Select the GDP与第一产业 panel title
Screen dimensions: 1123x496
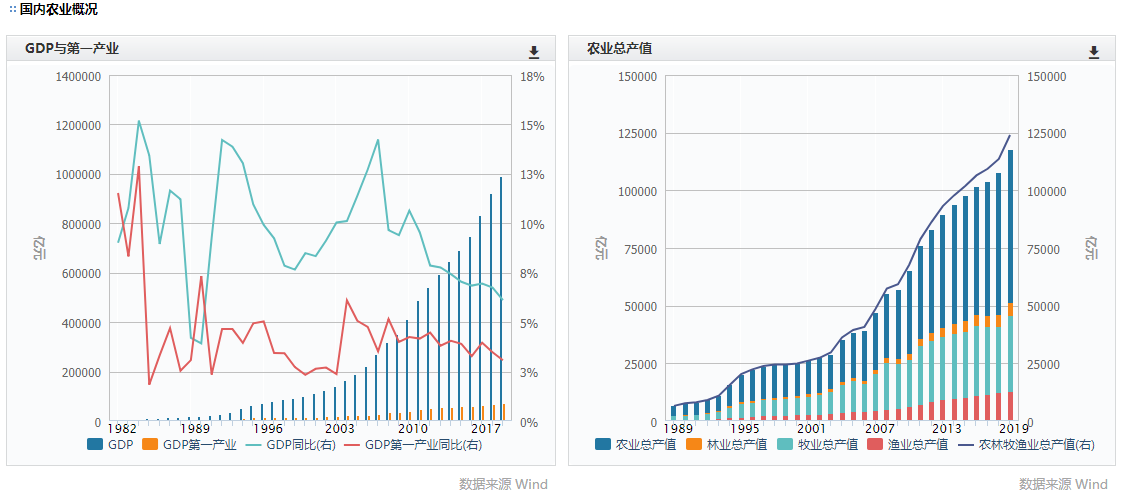72,49
